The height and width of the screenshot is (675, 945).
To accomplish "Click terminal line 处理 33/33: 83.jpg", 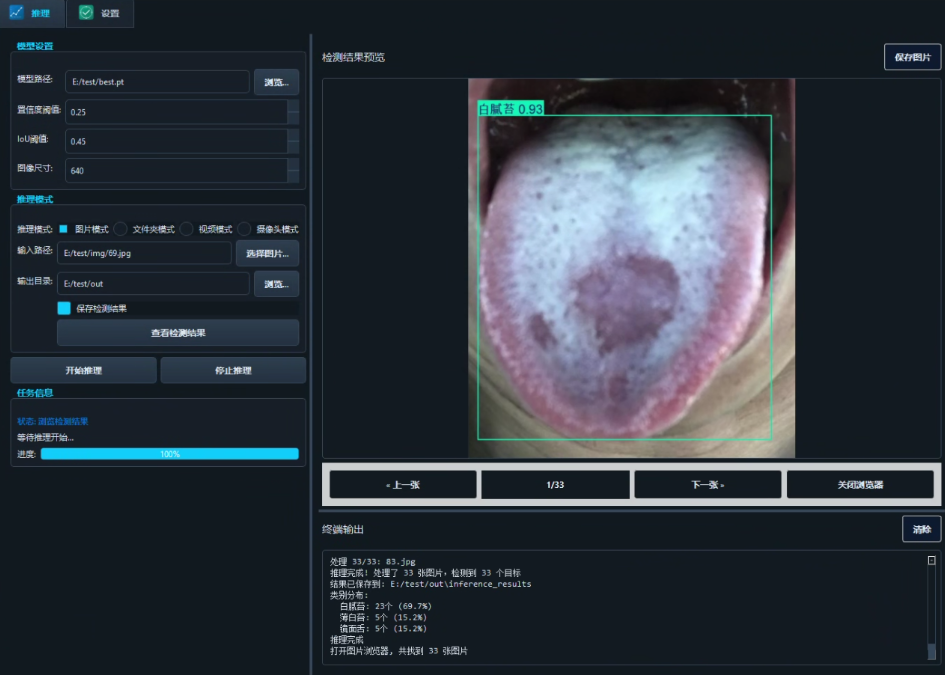I will coord(372,562).
